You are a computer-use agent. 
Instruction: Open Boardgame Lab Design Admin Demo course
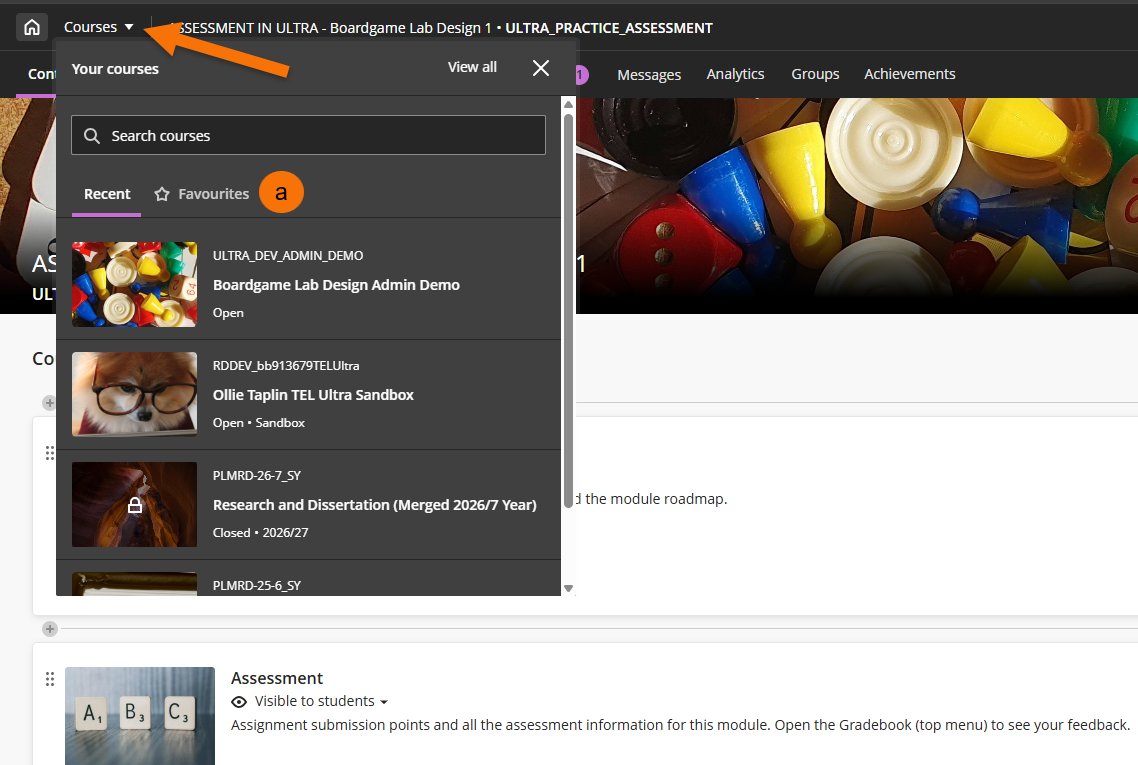(336, 285)
